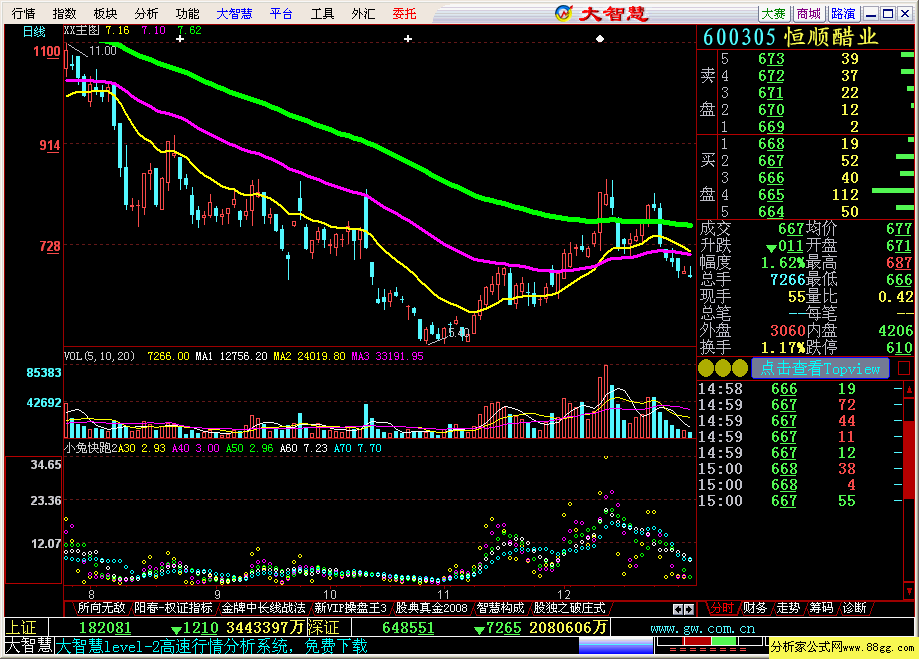Click the 大智慧 label in bottom-left corner
Viewport: 919px width, 659px height.
pos(29,646)
